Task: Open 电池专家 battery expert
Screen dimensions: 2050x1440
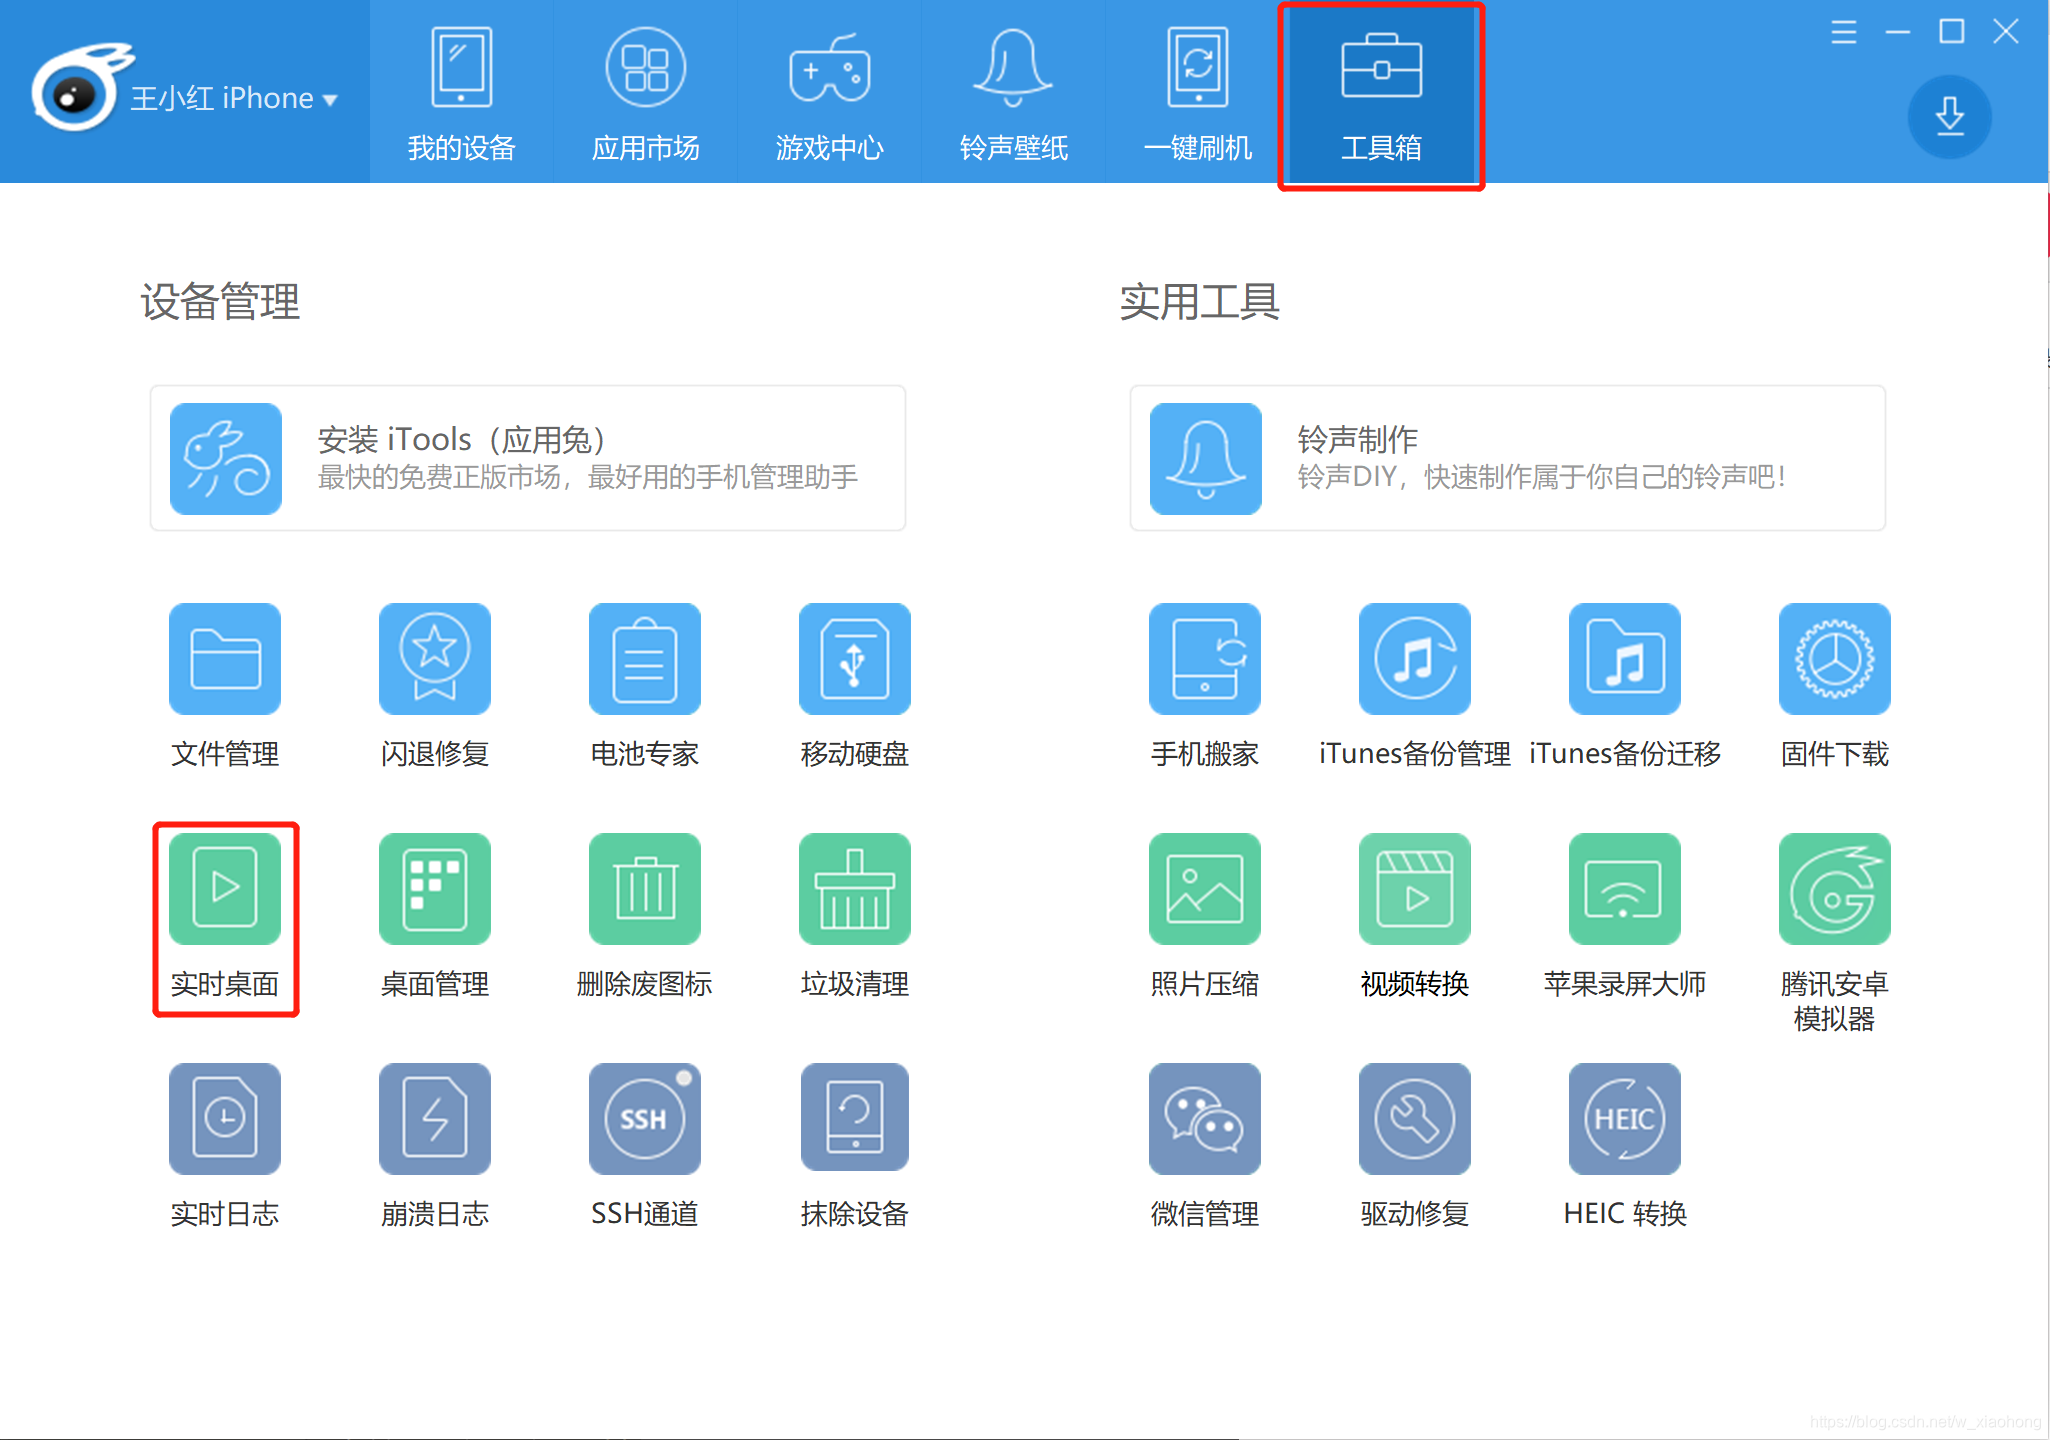Action: pos(644,660)
